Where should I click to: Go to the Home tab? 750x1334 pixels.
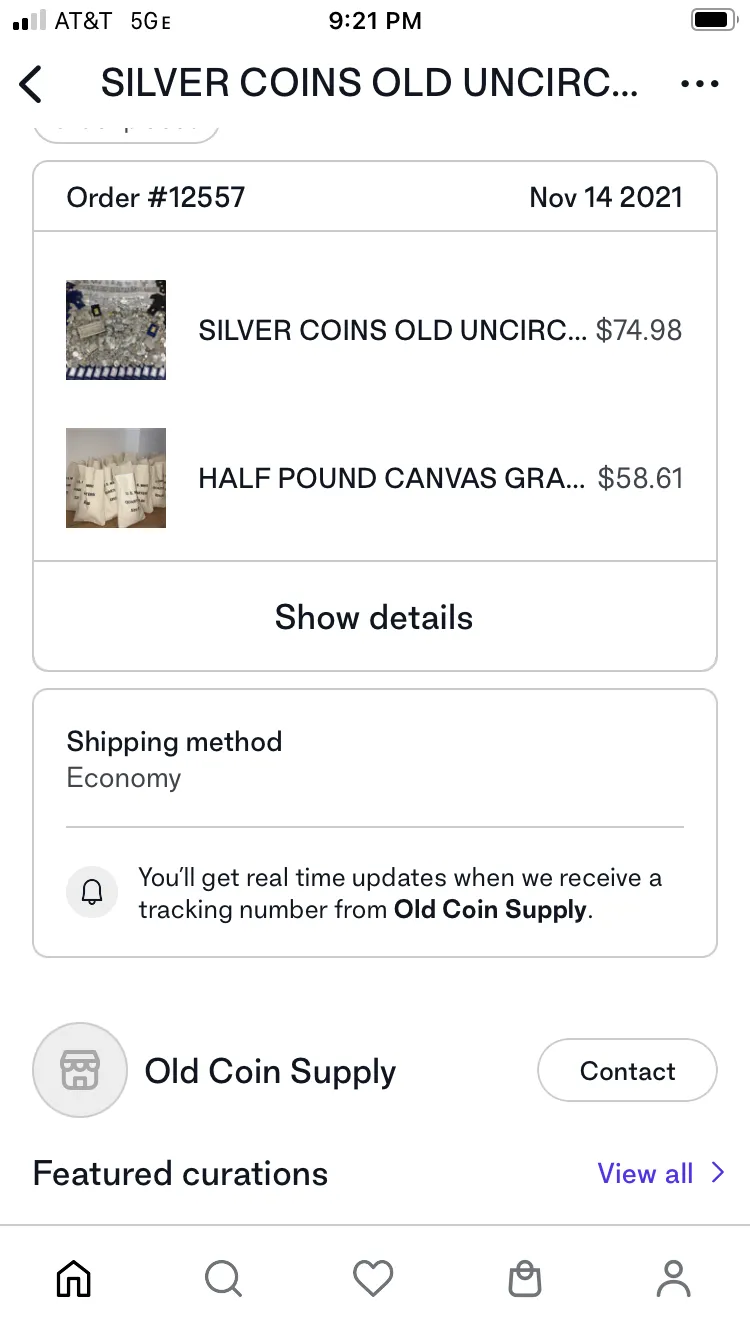coord(74,1278)
